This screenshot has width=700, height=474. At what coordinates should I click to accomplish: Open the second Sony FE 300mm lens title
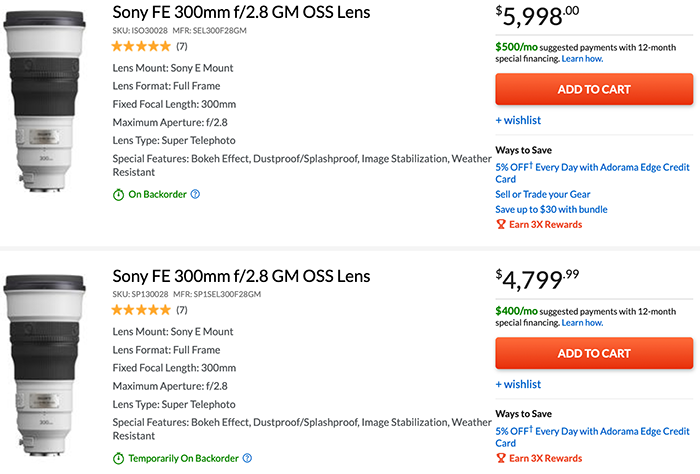tap(240, 276)
